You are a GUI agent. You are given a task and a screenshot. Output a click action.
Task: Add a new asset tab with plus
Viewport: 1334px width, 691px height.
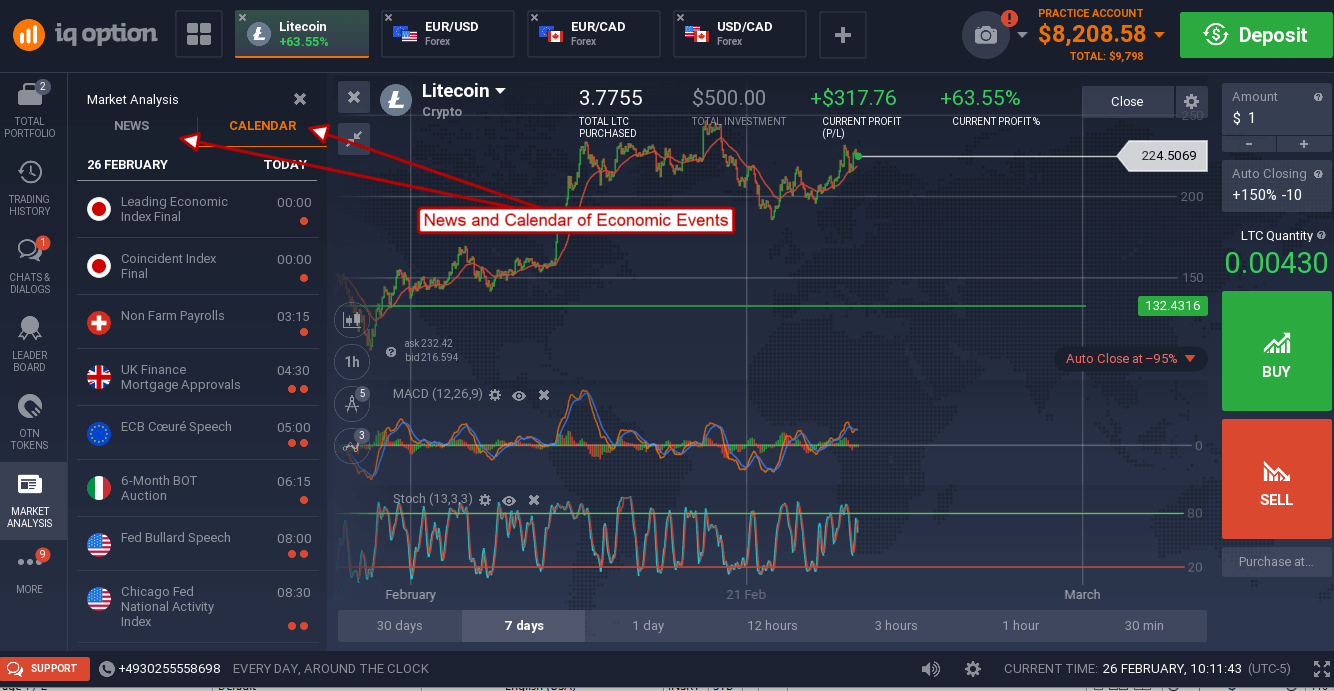(x=843, y=35)
